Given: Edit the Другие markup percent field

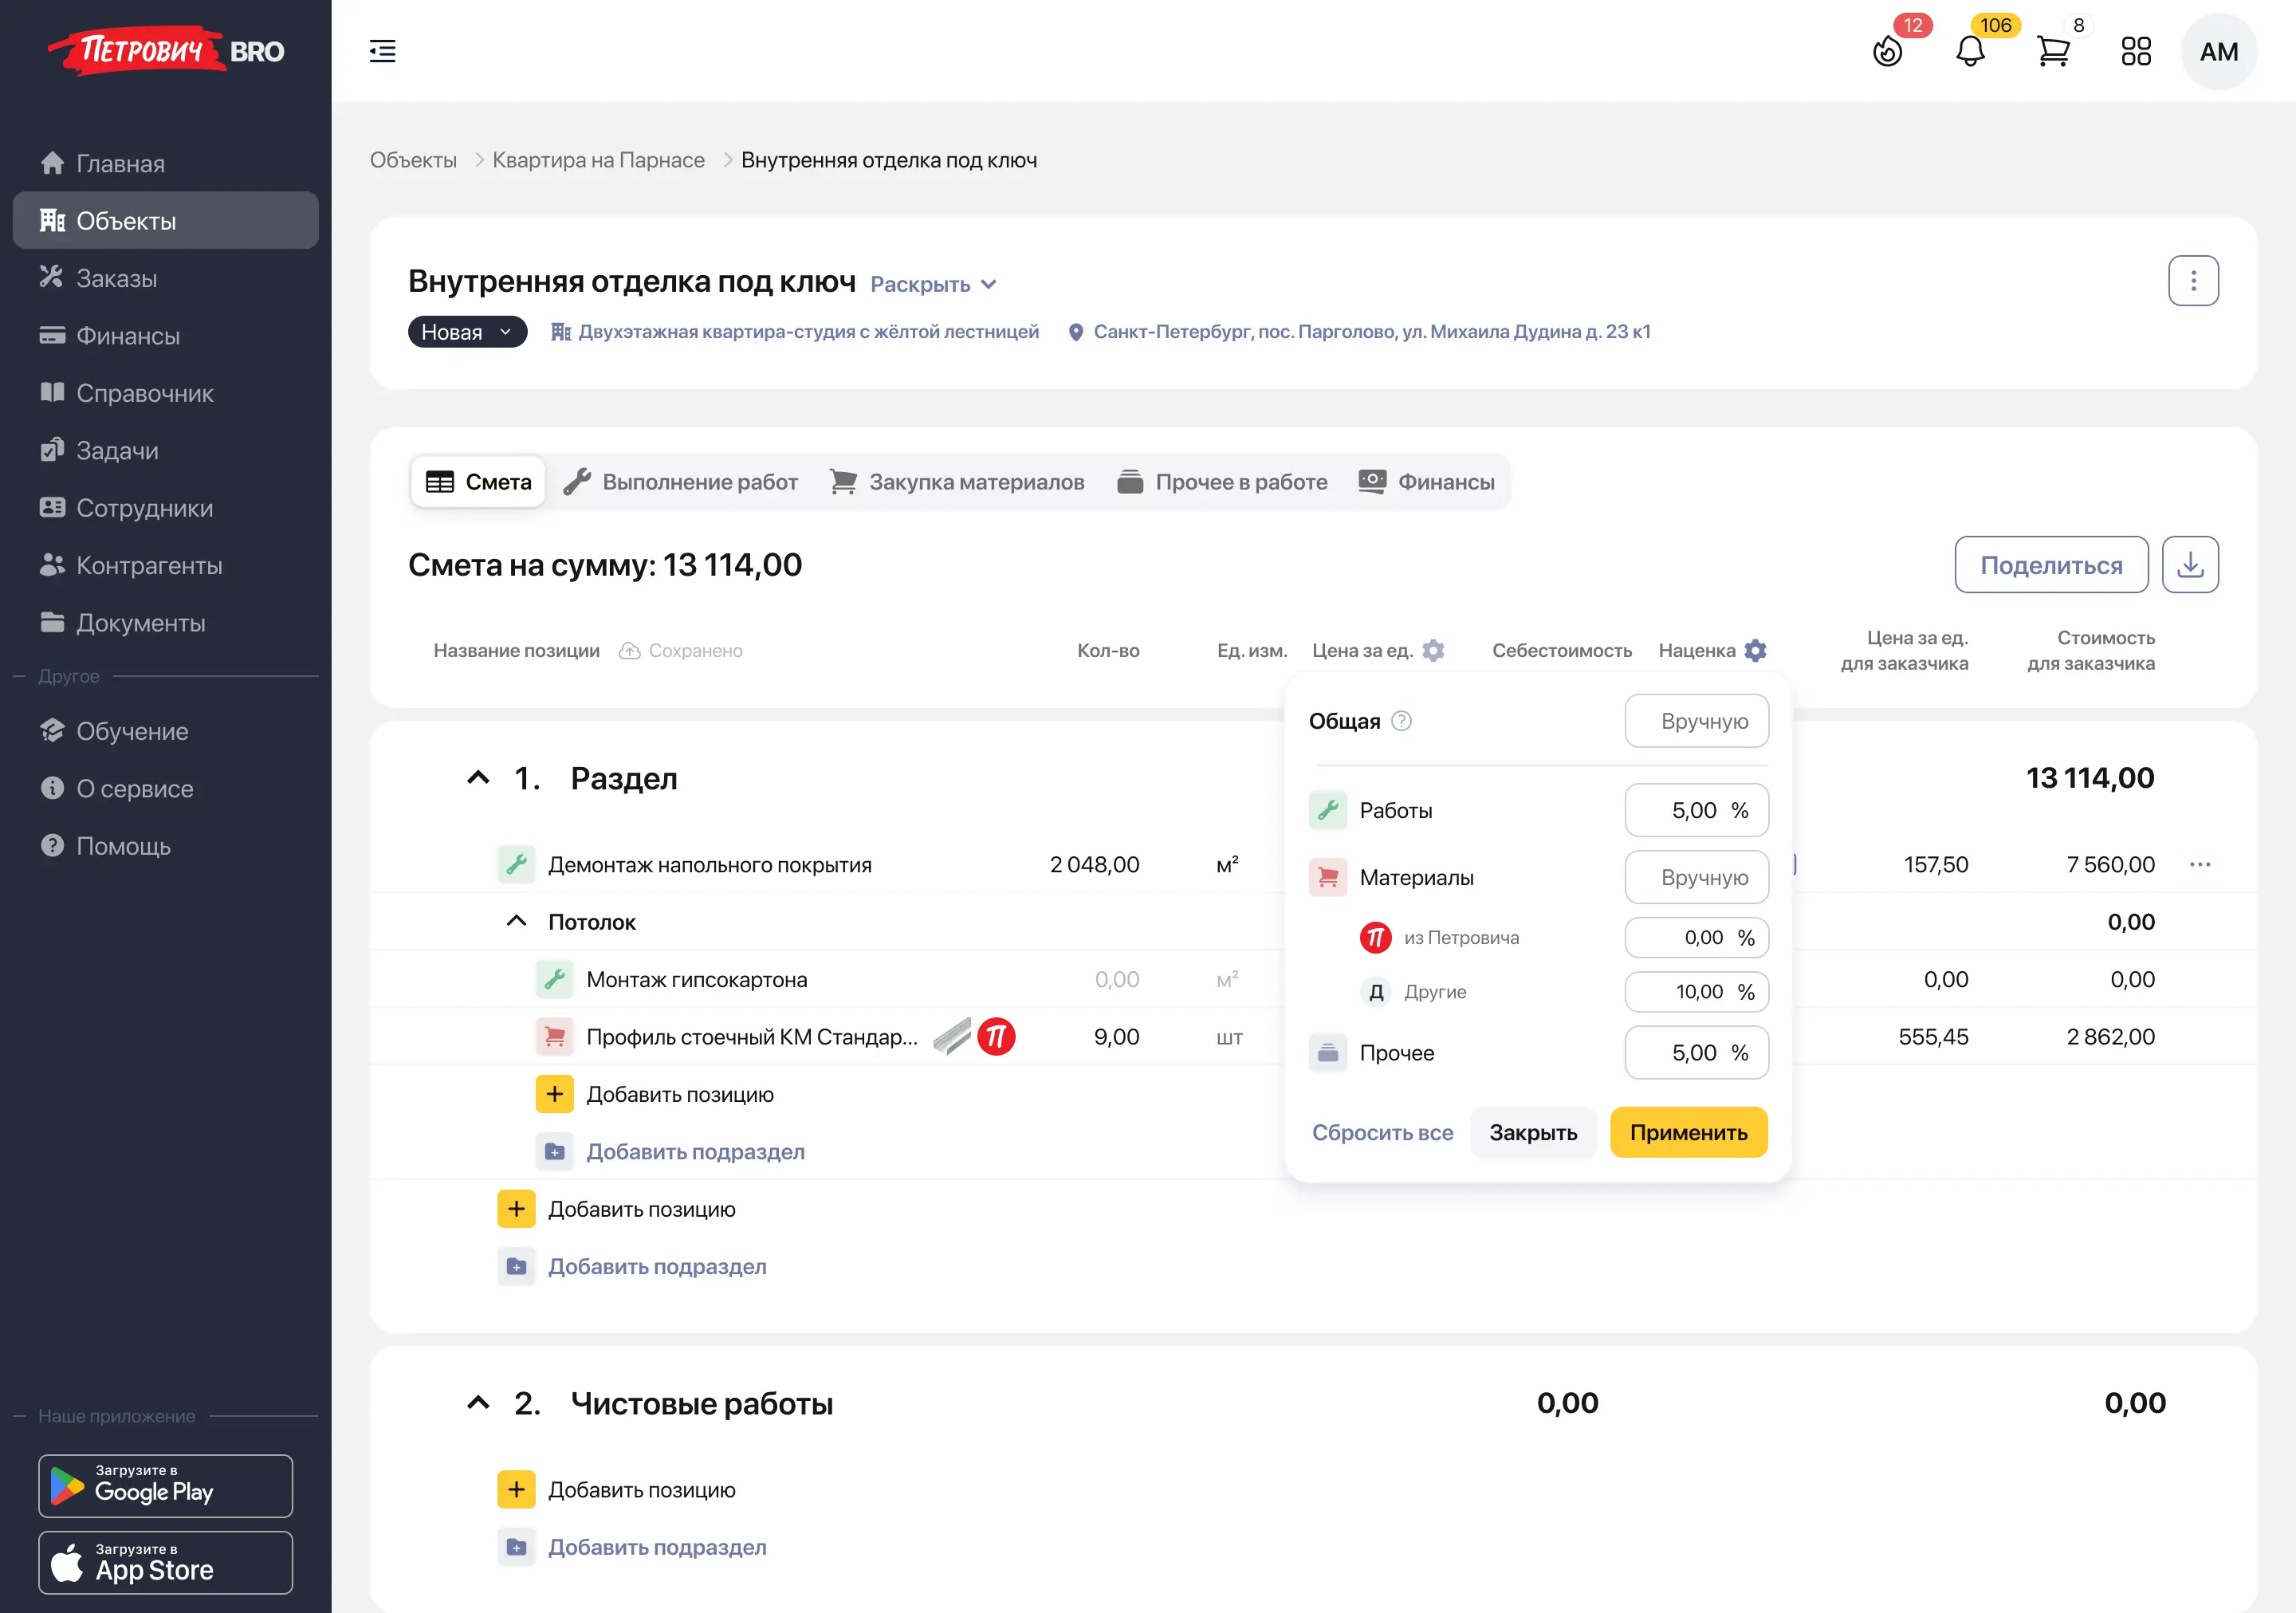Looking at the screenshot, I should [1696, 992].
